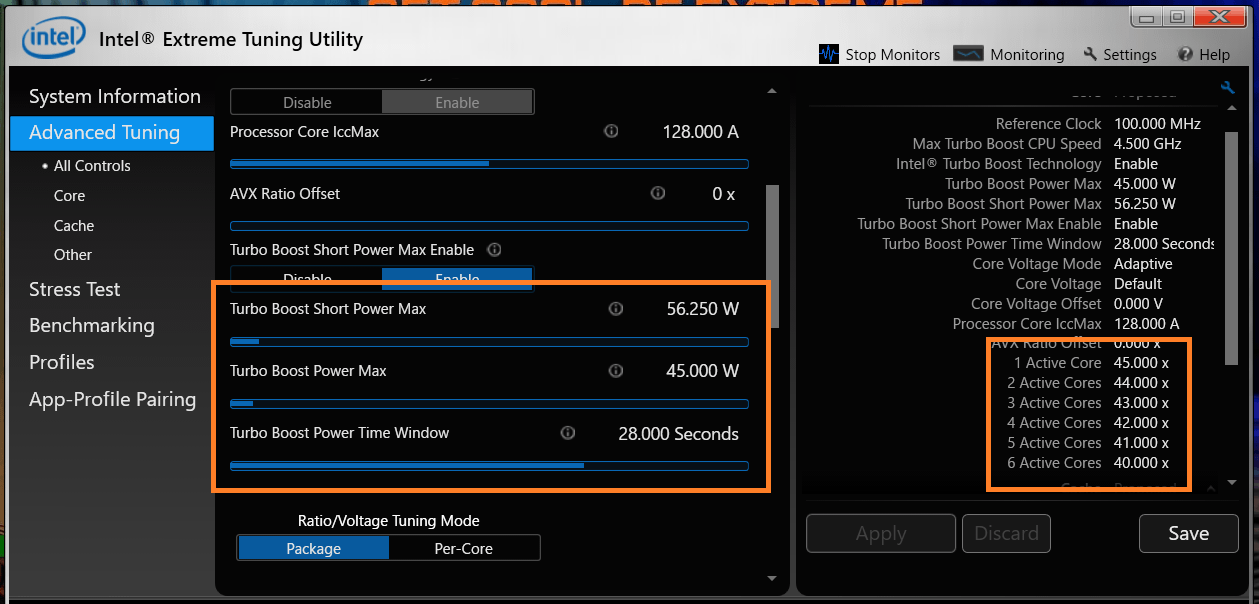The height and width of the screenshot is (604, 1259).
Task: Open System Information section
Action: pyautogui.click(x=115, y=96)
